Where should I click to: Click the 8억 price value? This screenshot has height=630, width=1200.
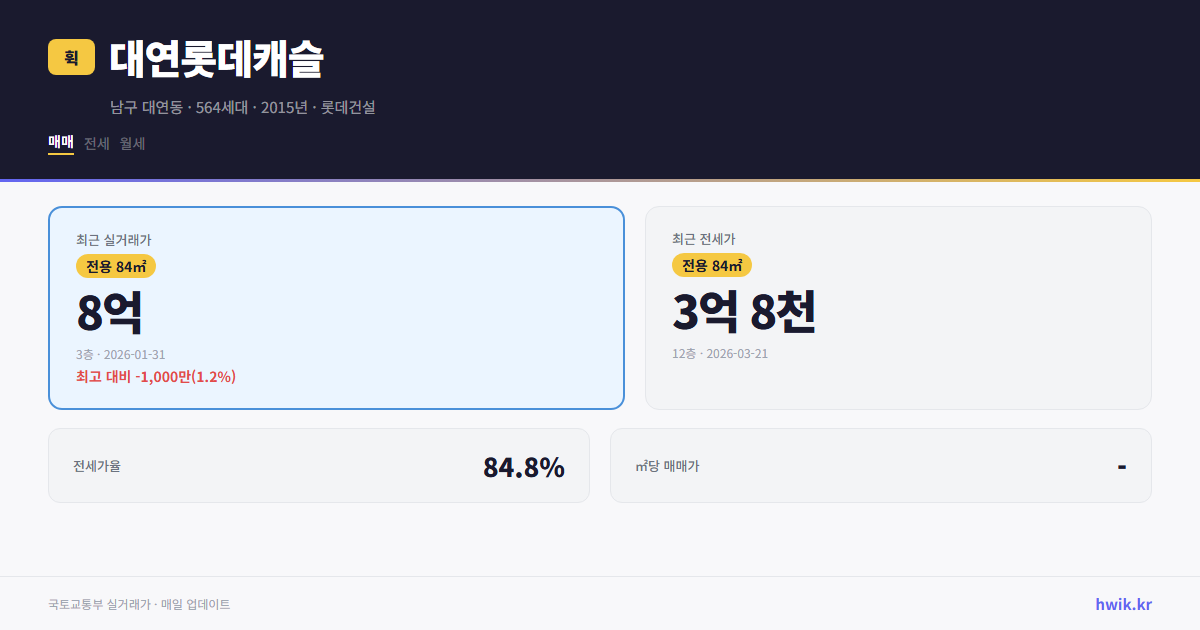click(x=110, y=311)
